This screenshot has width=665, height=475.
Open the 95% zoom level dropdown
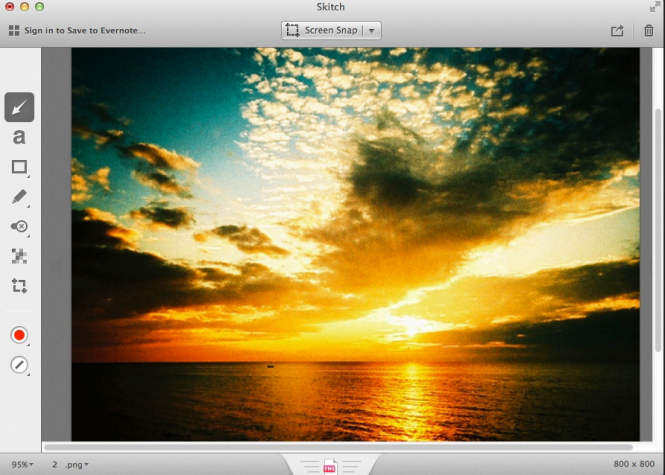point(22,464)
